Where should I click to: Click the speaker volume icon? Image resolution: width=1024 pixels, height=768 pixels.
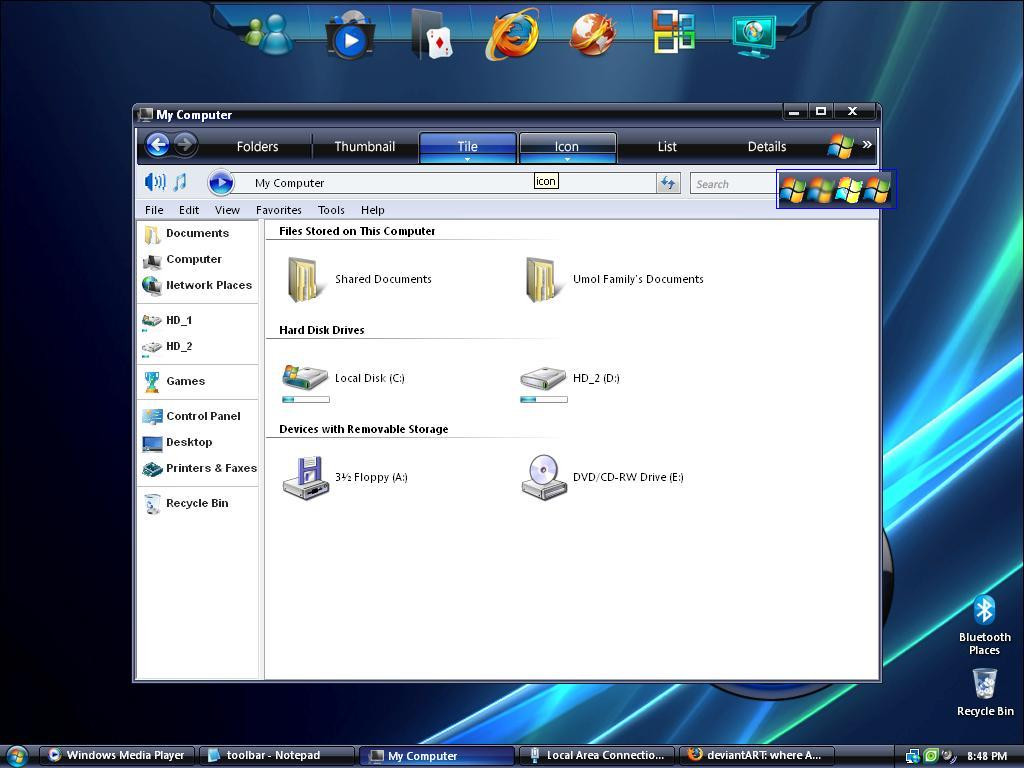(x=155, y=182)
